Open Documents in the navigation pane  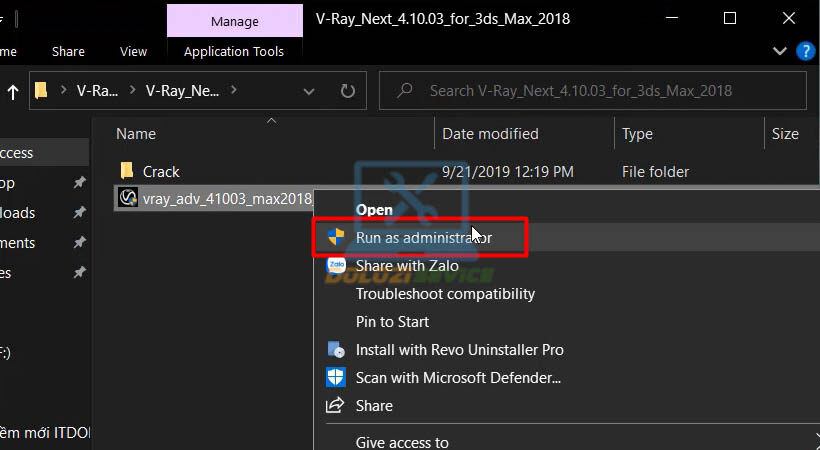[x=18, y=243]
